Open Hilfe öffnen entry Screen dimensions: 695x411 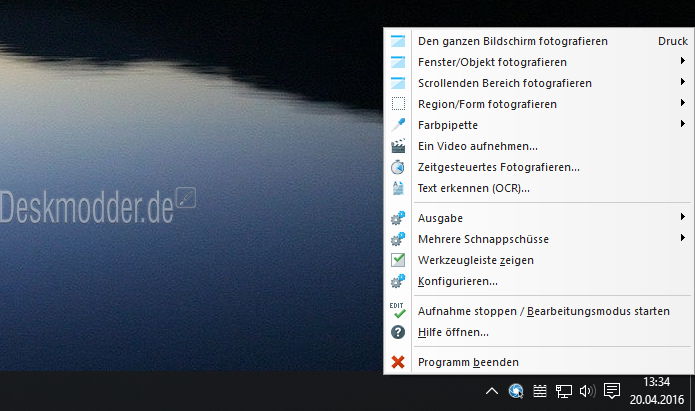click(x=538, y=332)
